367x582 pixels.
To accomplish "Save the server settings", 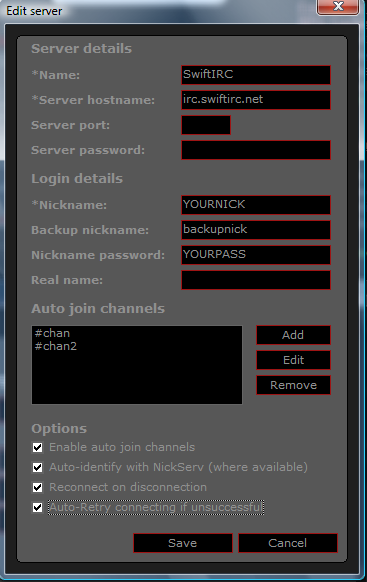I will (183, 543).
